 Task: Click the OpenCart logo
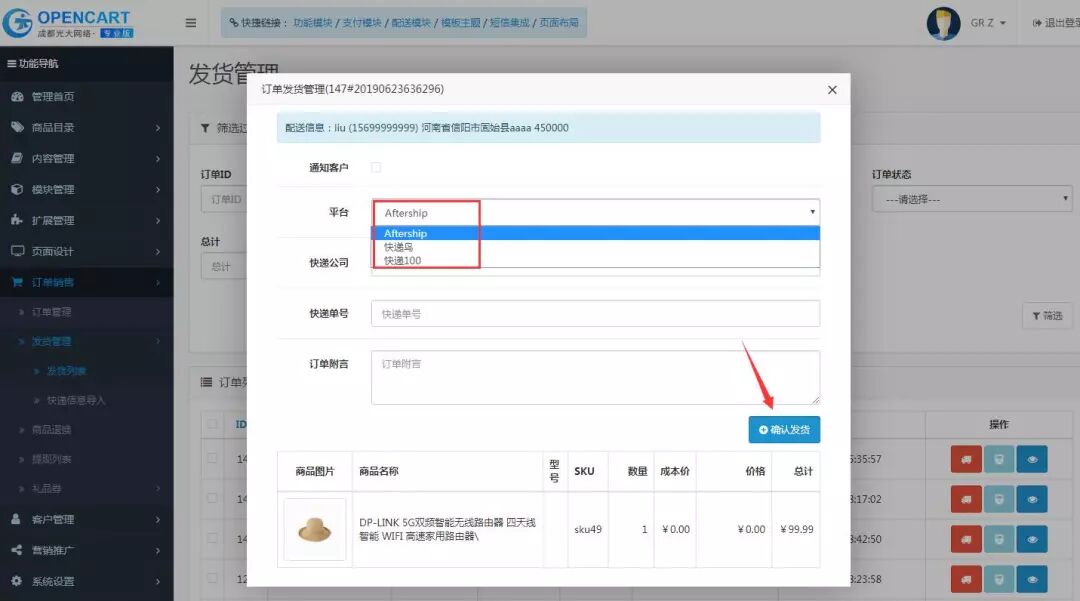[x=68, y=23]
